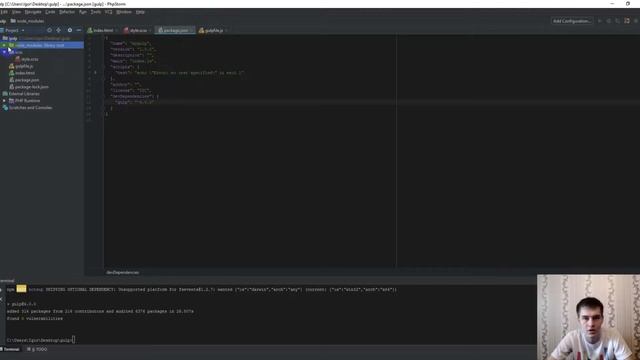The width and height of the screenshot is (640, 360).
Task: Click node_modules breadcrumb in navigation bar
Action: coord(28,21)
